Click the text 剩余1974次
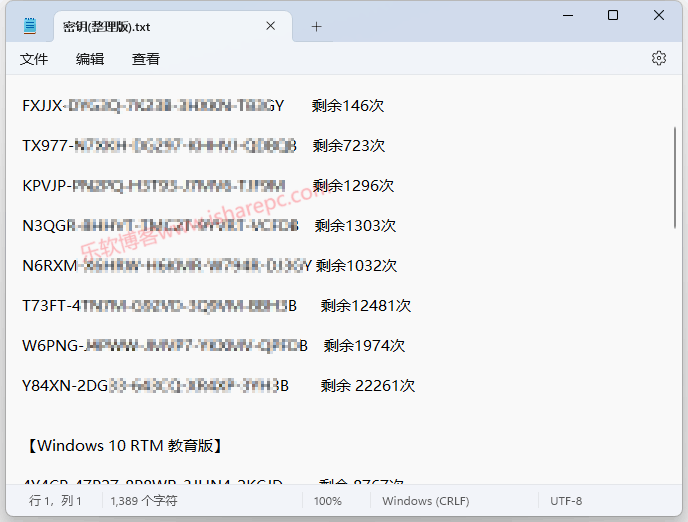The height and width of the screenshot is (522, 688). click(x=364, y=346)
